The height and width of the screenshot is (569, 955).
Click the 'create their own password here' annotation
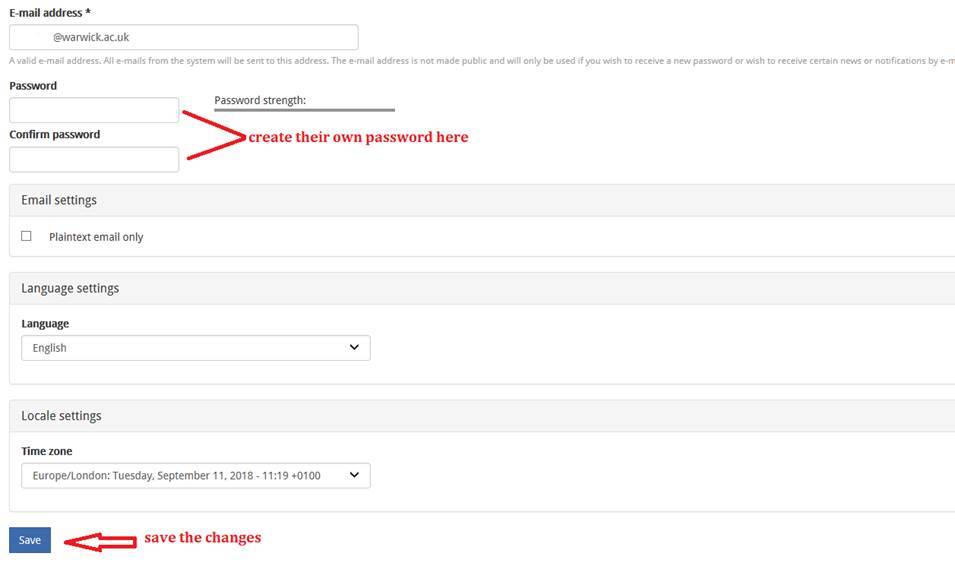(x=358, y=137)
